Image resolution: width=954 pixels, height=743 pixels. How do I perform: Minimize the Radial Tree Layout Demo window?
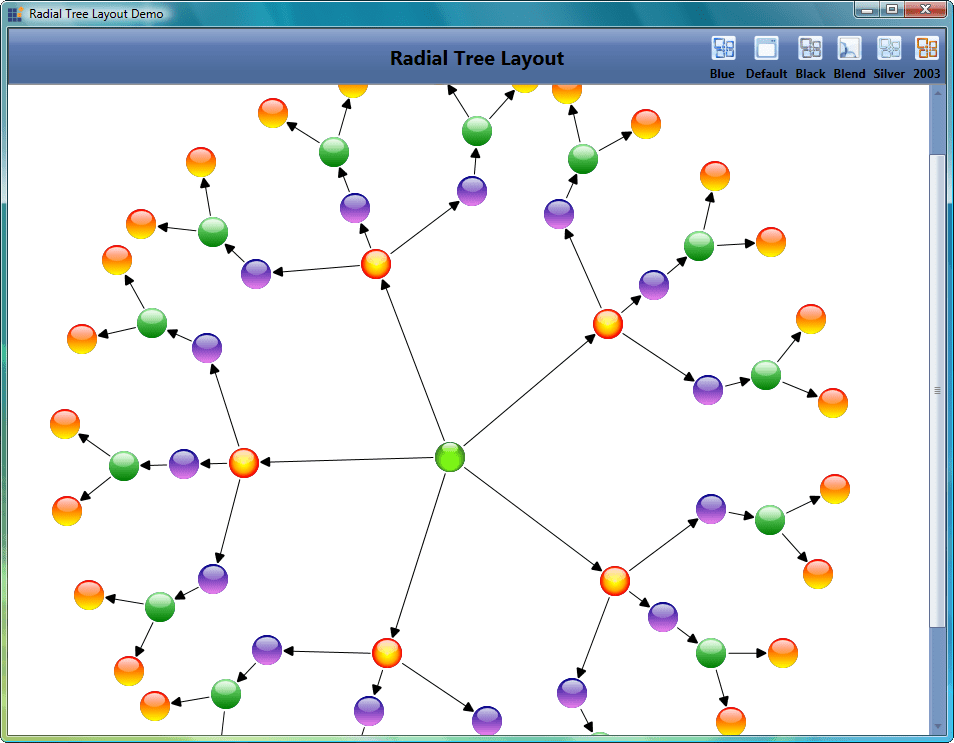[866, 10]
